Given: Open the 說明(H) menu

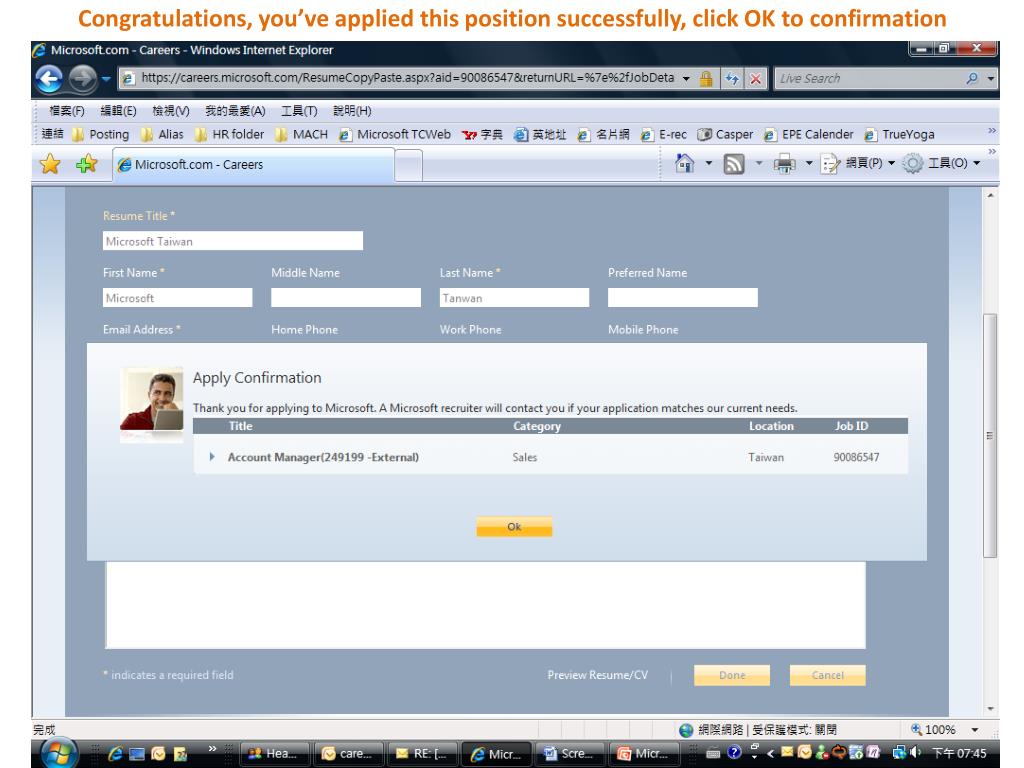Looking at the screenshot, I should [352, 111].
